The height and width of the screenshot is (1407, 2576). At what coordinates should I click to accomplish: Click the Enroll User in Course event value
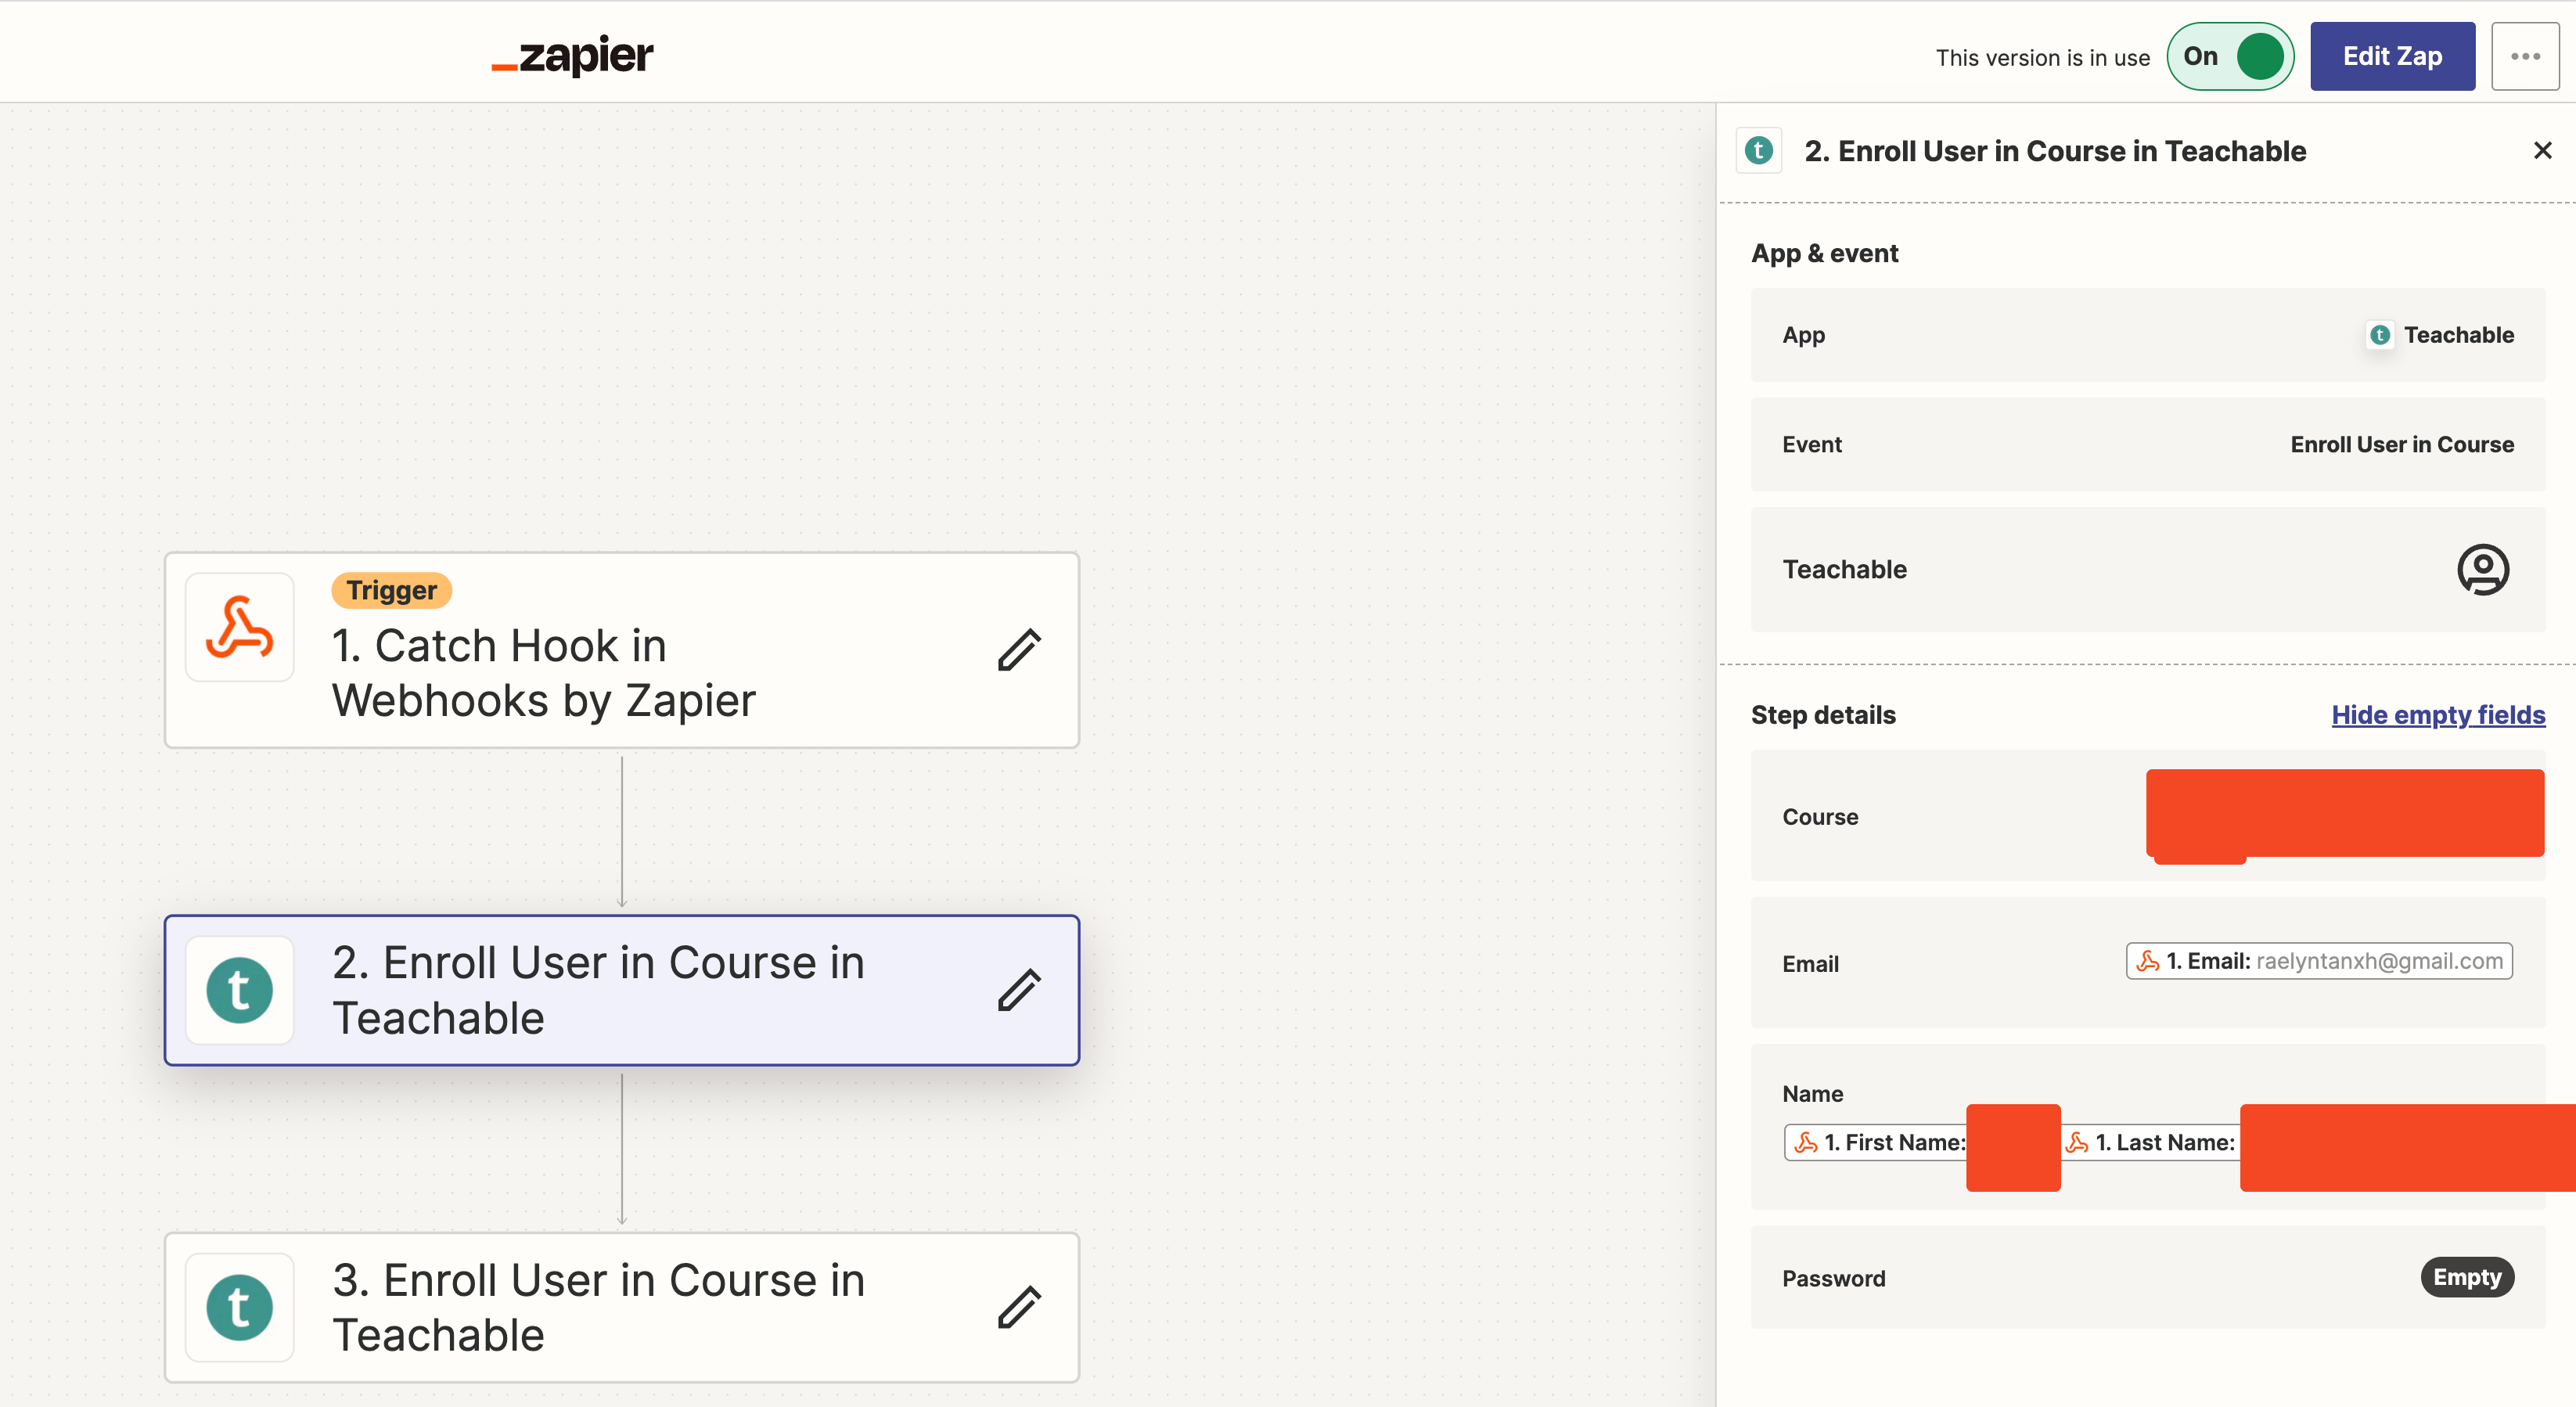[2402, 445]
